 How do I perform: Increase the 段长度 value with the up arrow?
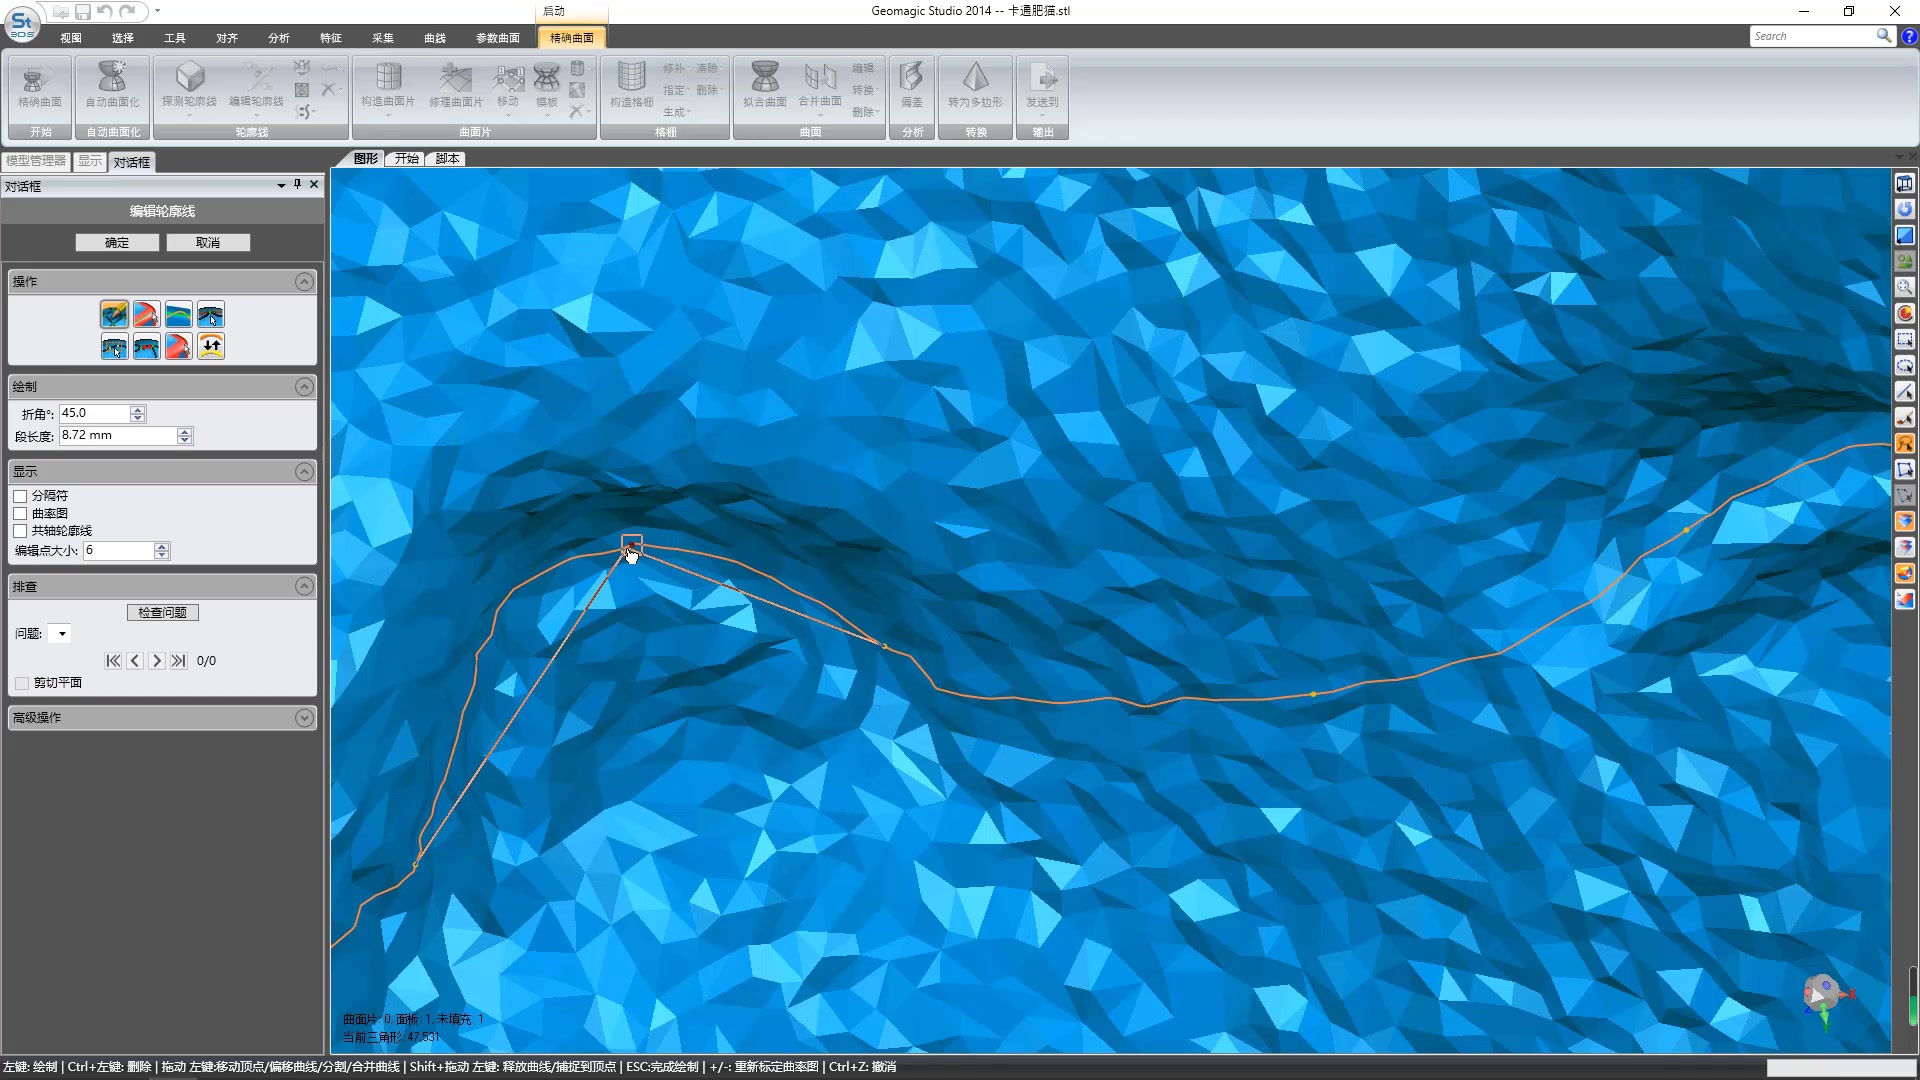pos(184,432)
